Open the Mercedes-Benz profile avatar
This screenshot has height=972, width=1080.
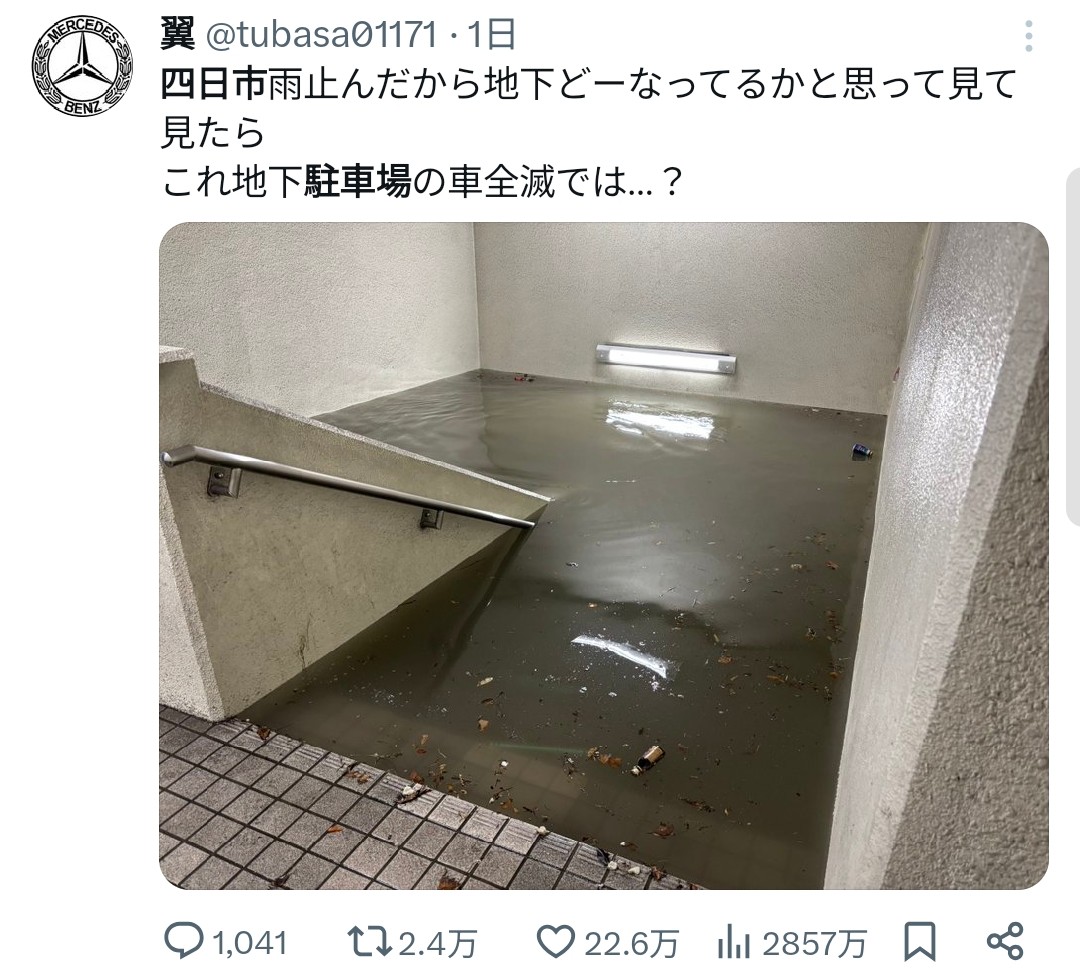pyautogui.click(x=82, y=68)
